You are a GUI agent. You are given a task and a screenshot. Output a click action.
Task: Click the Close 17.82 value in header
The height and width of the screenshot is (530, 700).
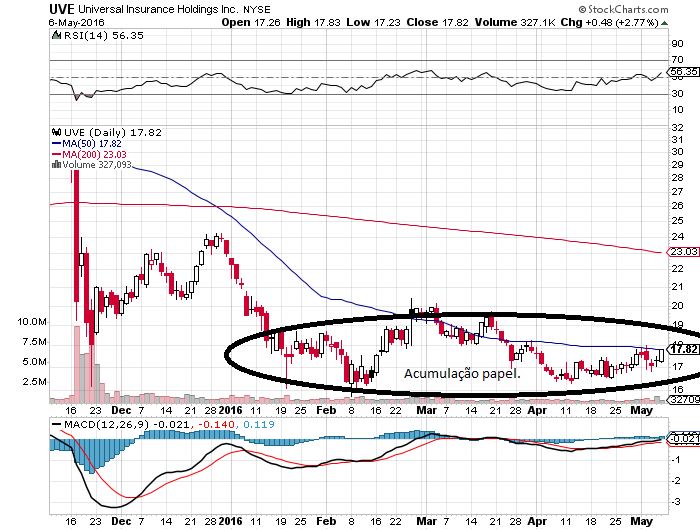pos(438,22)
